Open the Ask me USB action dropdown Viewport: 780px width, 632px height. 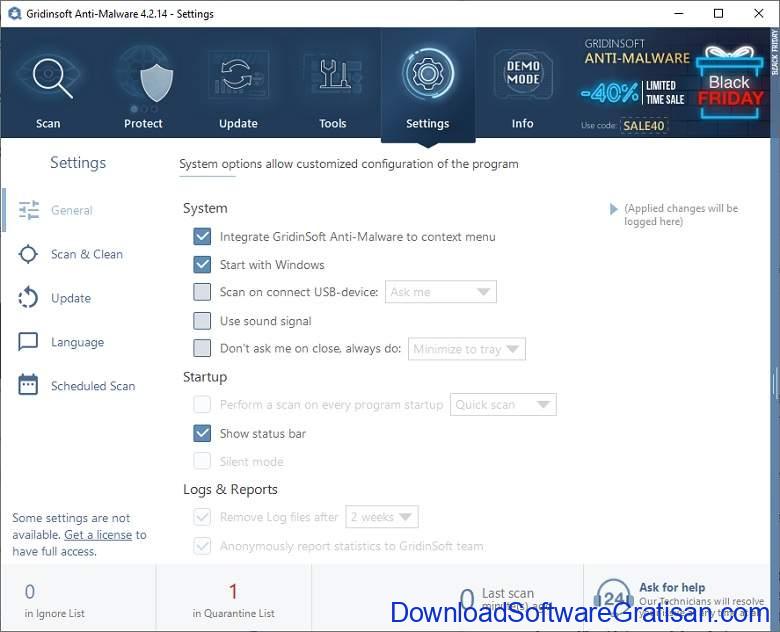coord(441,292)
